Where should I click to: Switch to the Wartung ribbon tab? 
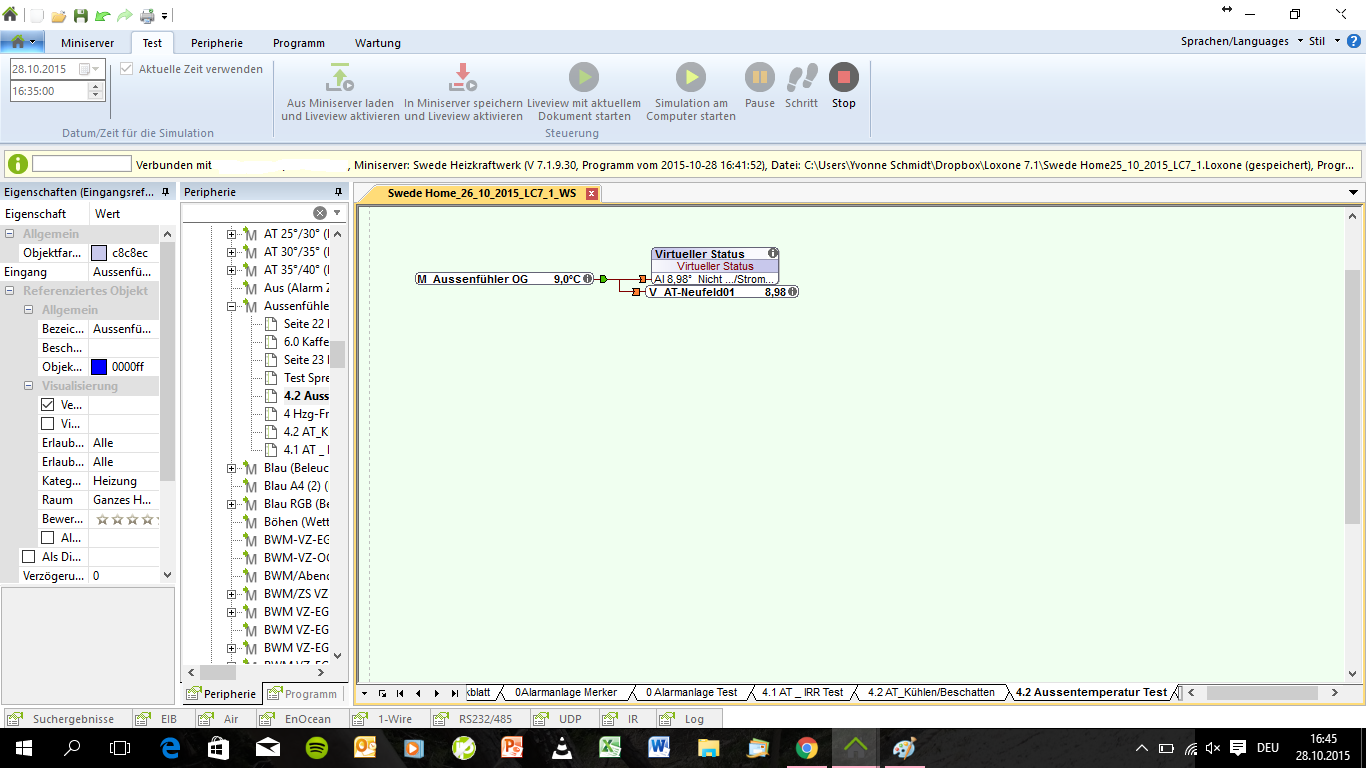[378, 43]
